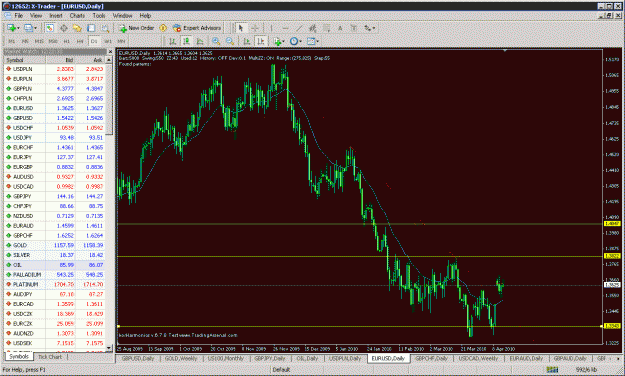Switch chart to Candlesticks mode
This screenshot has height=376, width=625.
pos(186,41)
